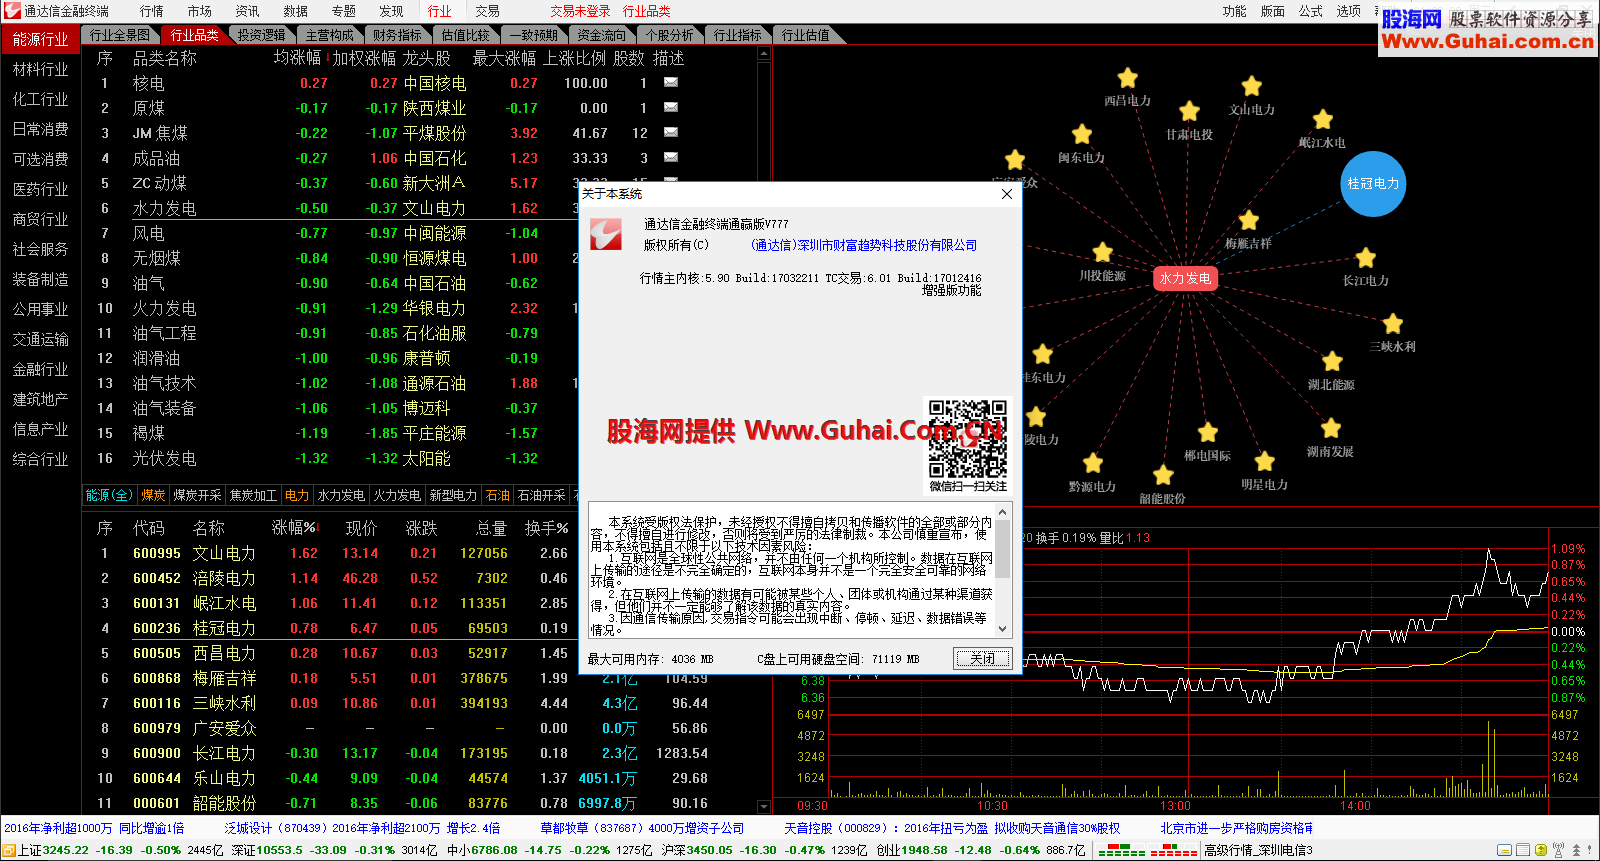Switch to the 投资逻辑 tab

pos(262,35)
